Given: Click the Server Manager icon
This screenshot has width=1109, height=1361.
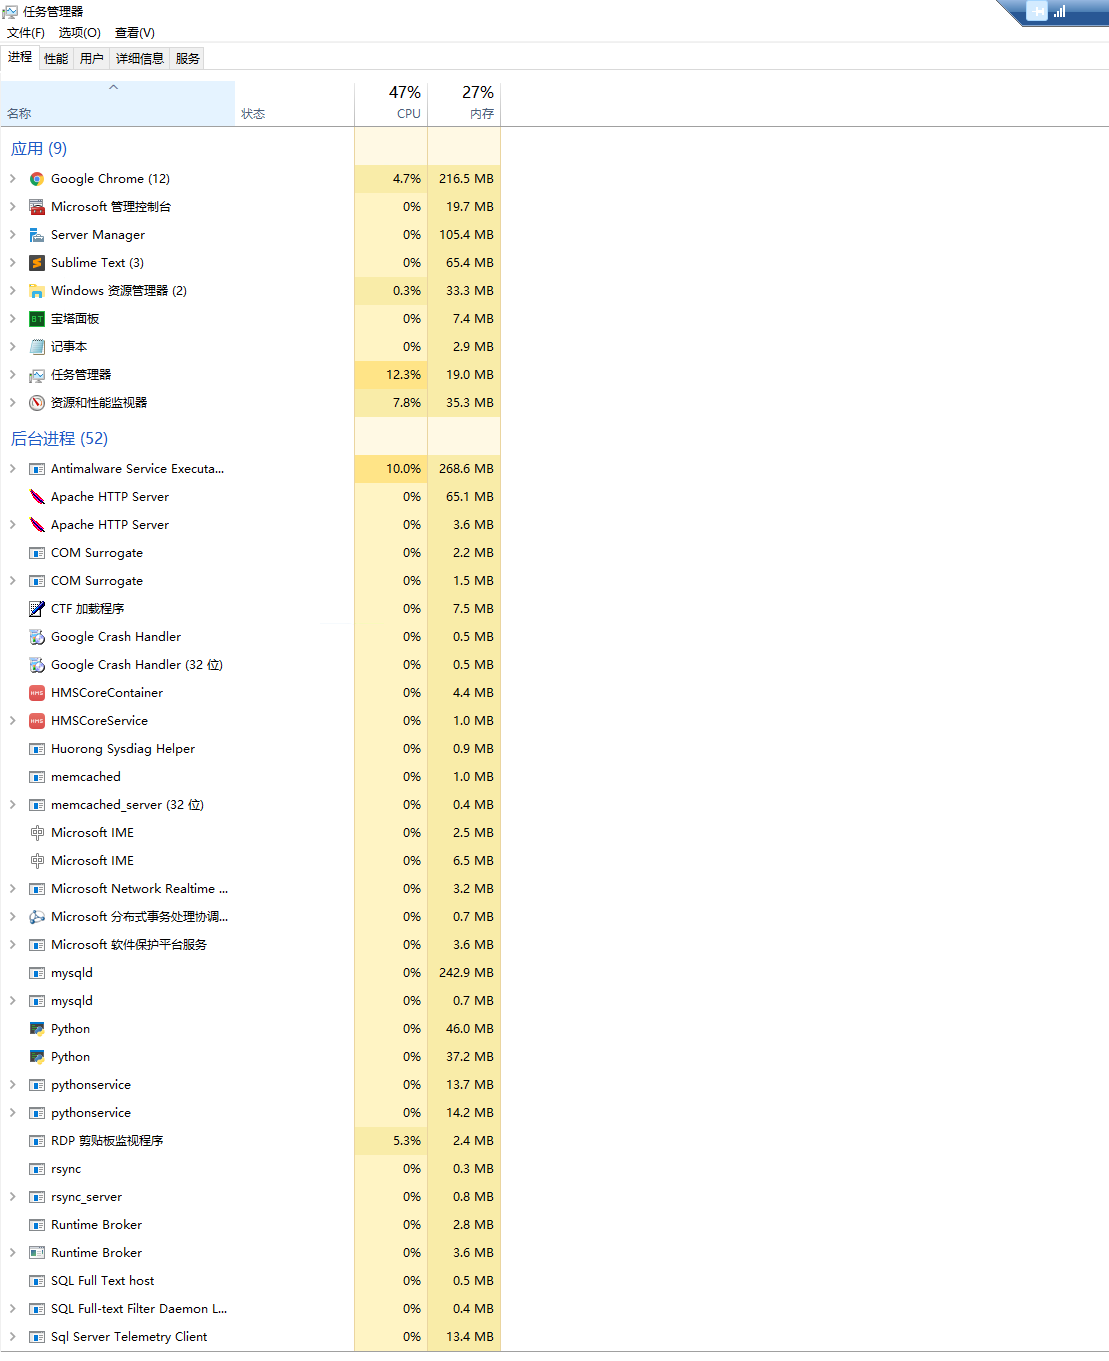Looking at the screenshot, I should (x=37, y=235).
